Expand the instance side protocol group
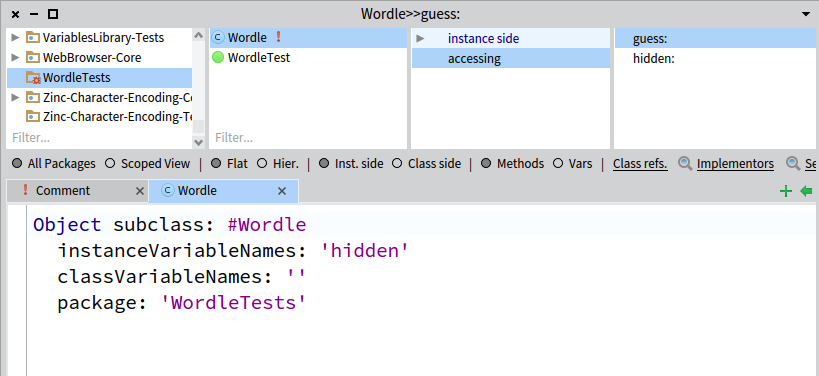The image size is (819, 376). point(420,39)
